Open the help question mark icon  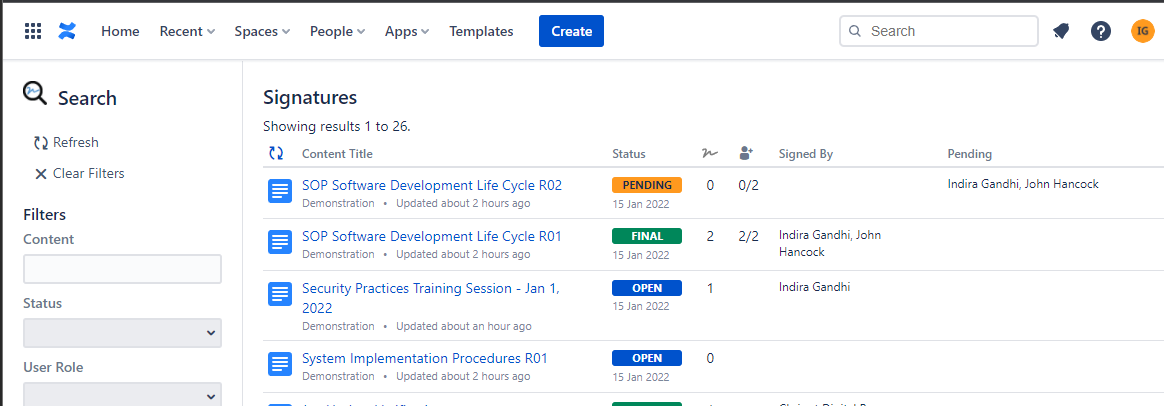[x=1101, y=31]
